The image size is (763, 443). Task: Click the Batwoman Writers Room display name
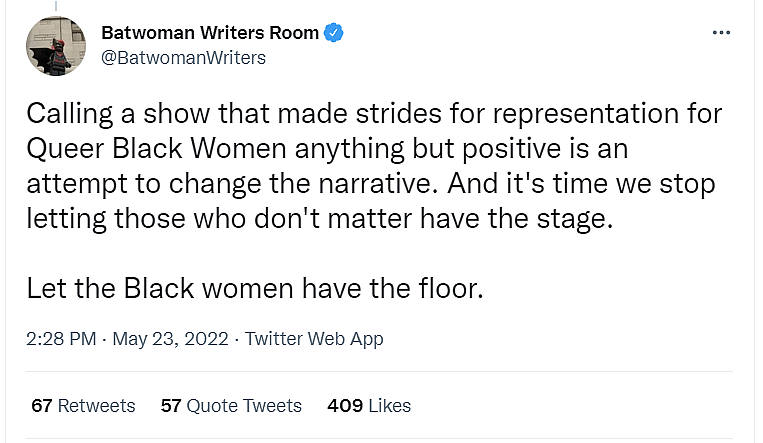point(210,33)
